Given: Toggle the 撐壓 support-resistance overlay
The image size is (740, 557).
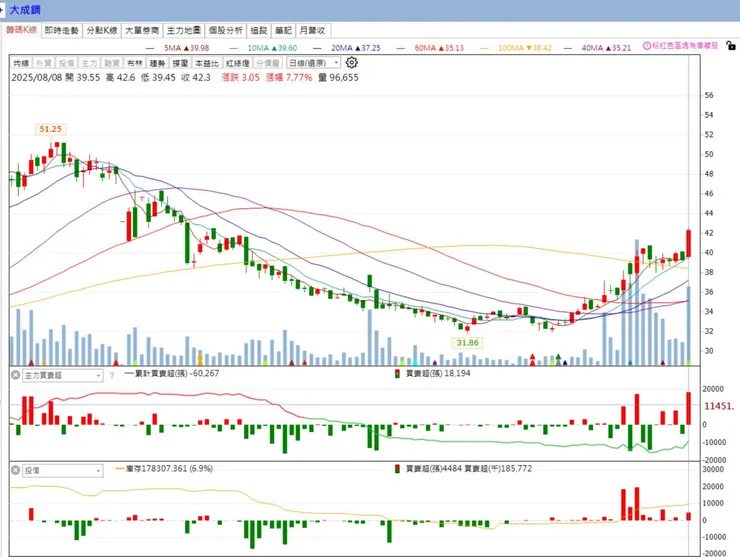Looking at the screenshot, I should (180, 63).
